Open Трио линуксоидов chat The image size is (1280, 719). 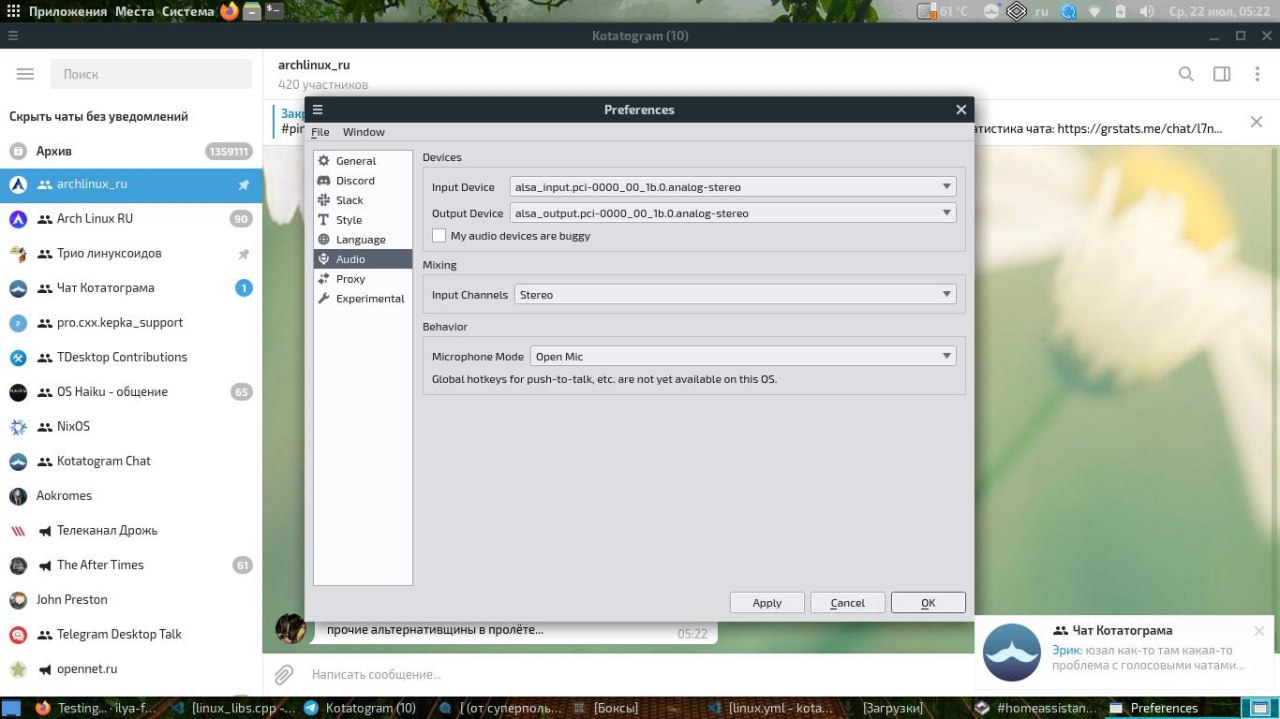131,254
